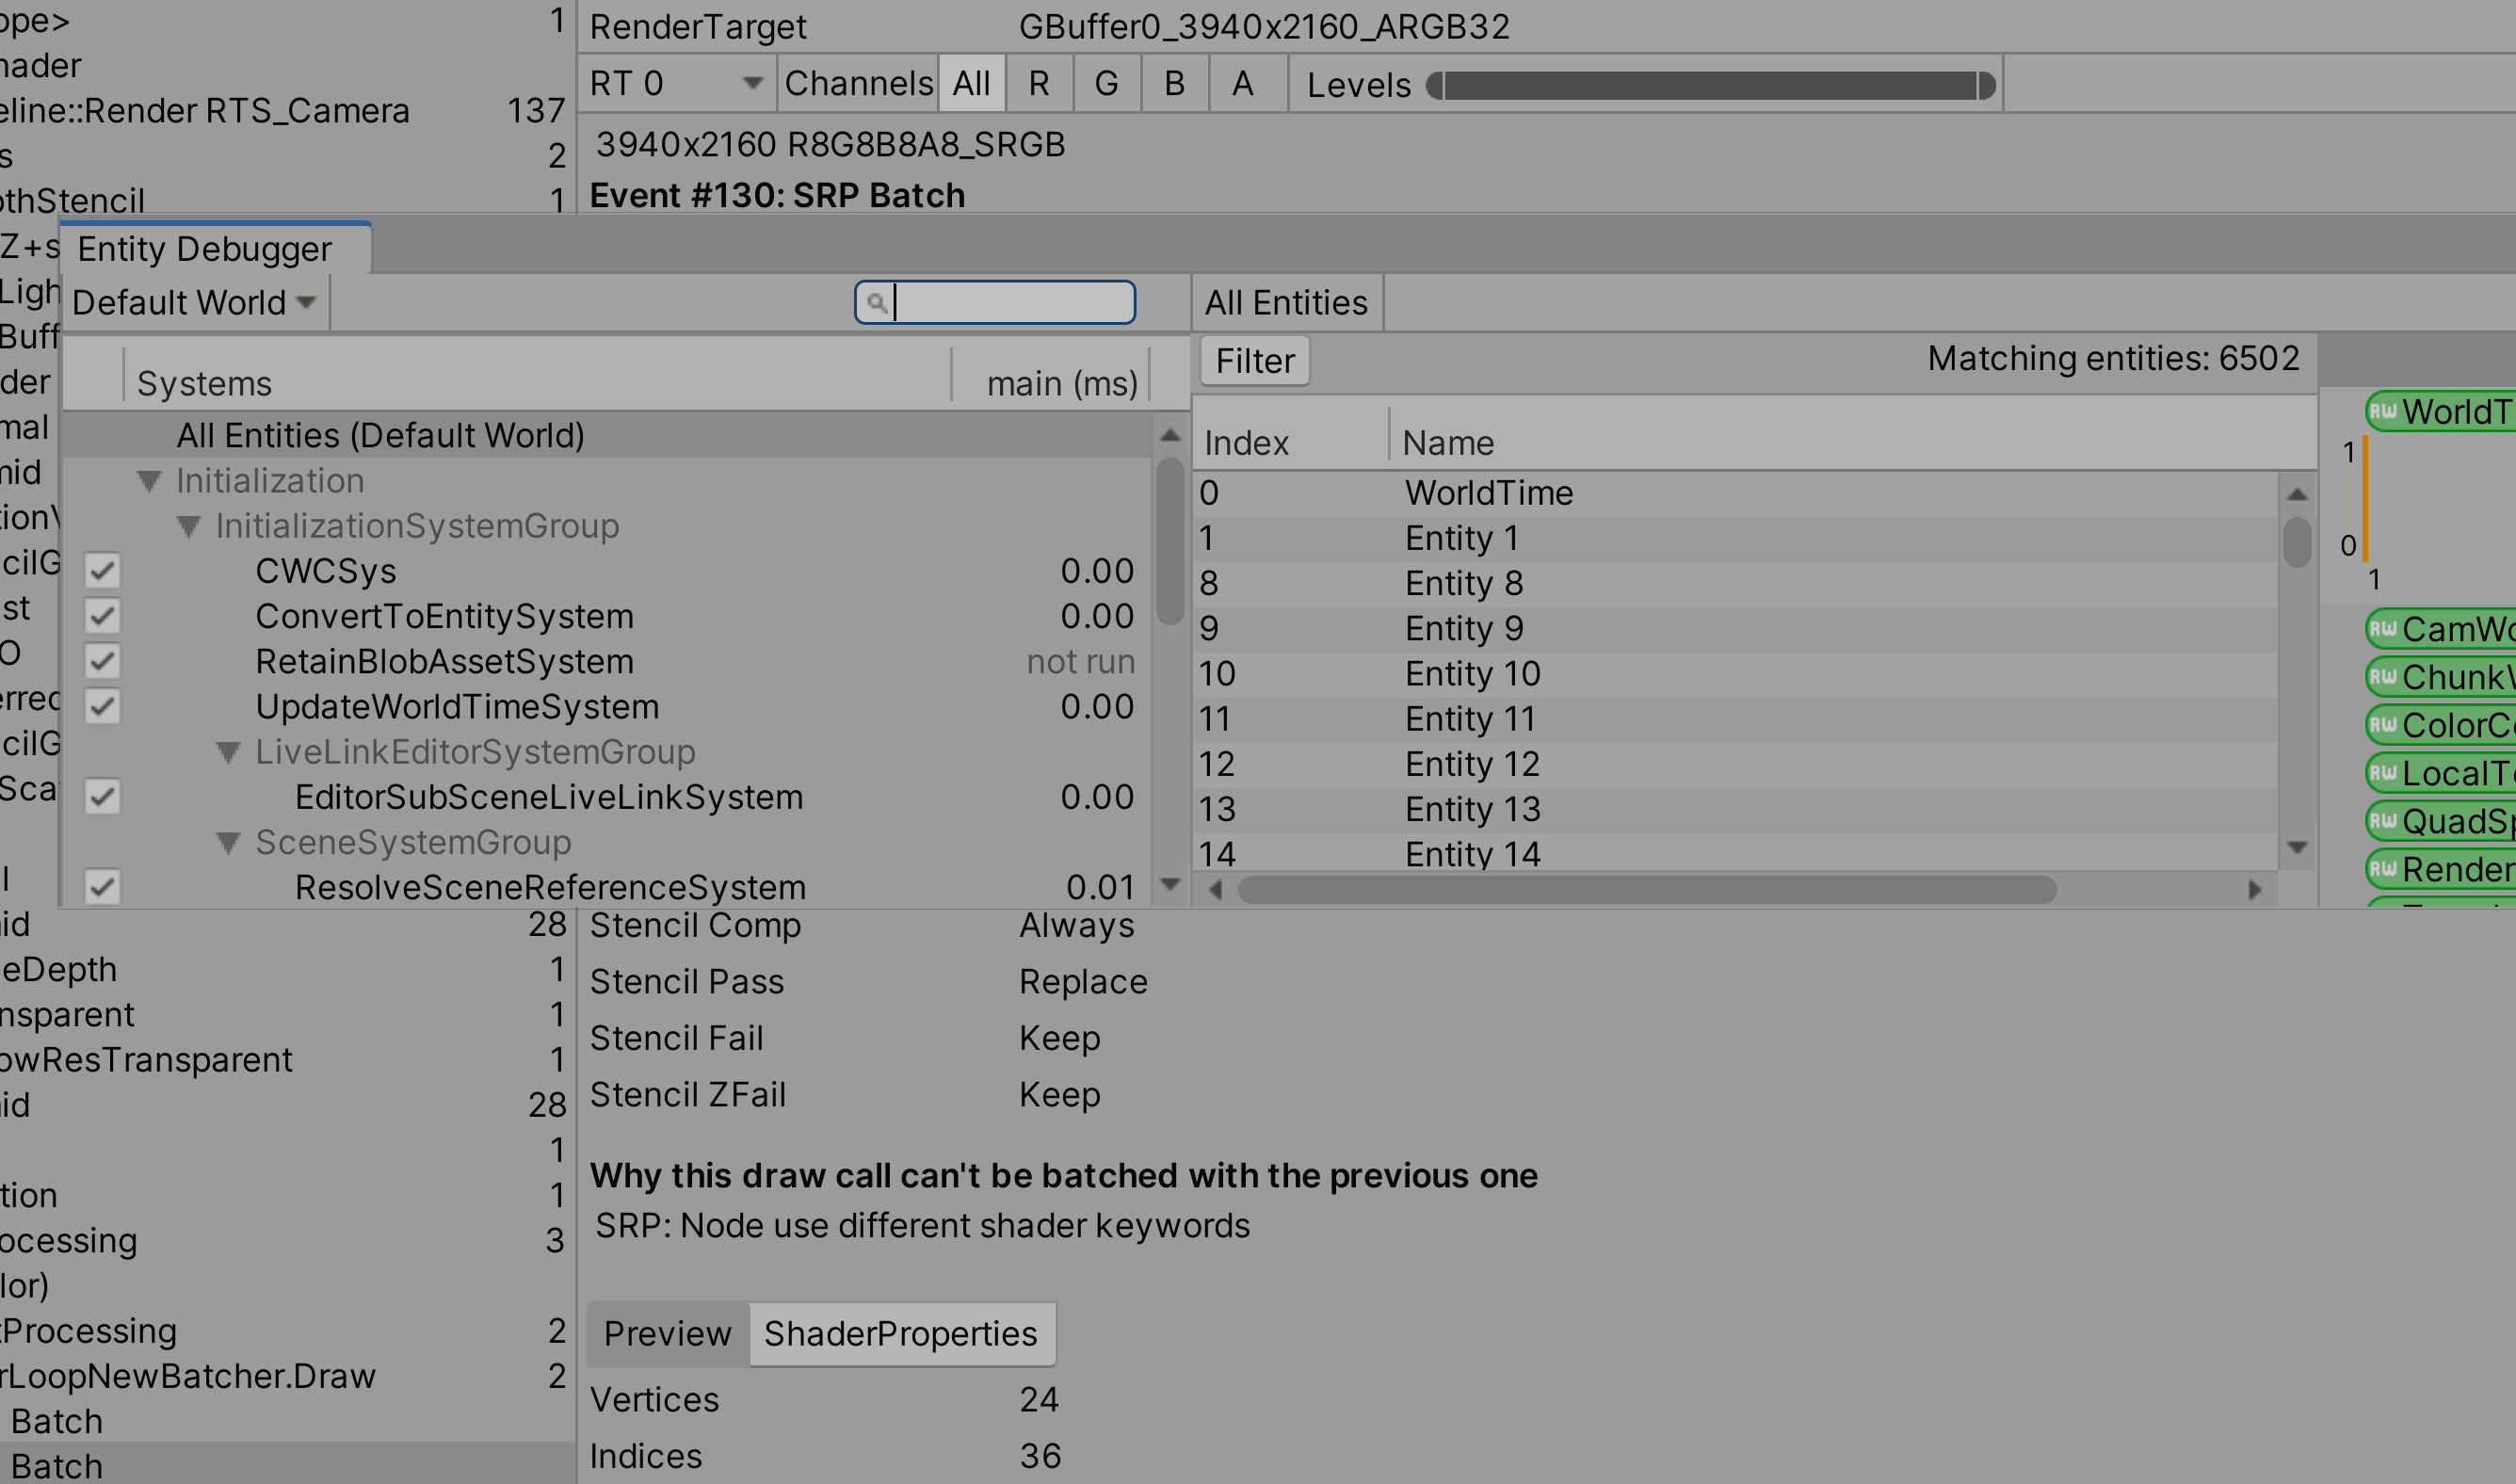This screenshot has height=1484, width=2516.
Task: Collapse the InitializationSystemGroup tree node
Action: [188, 526]
